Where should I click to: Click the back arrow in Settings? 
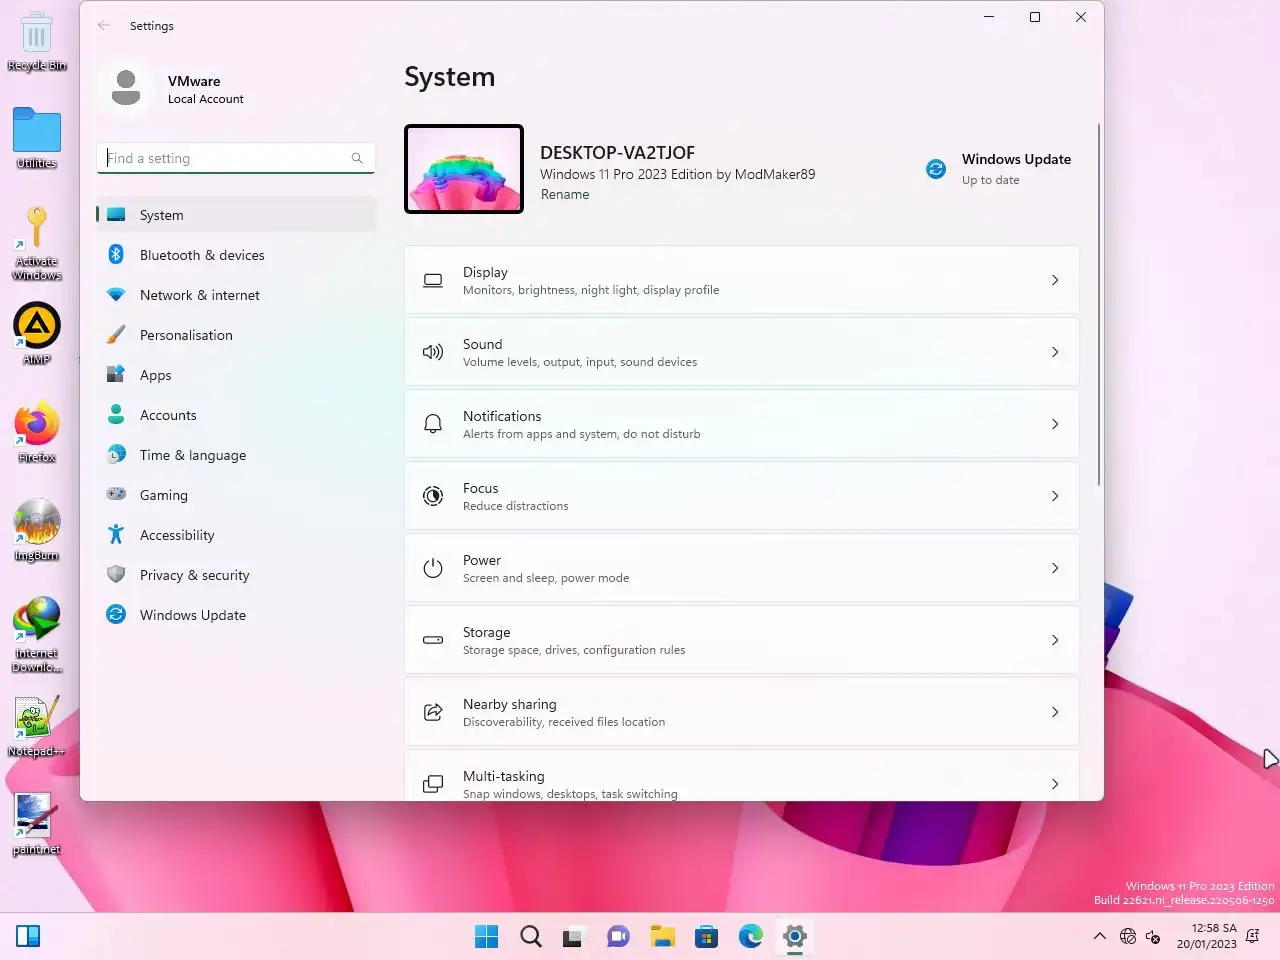coord(104,25)
